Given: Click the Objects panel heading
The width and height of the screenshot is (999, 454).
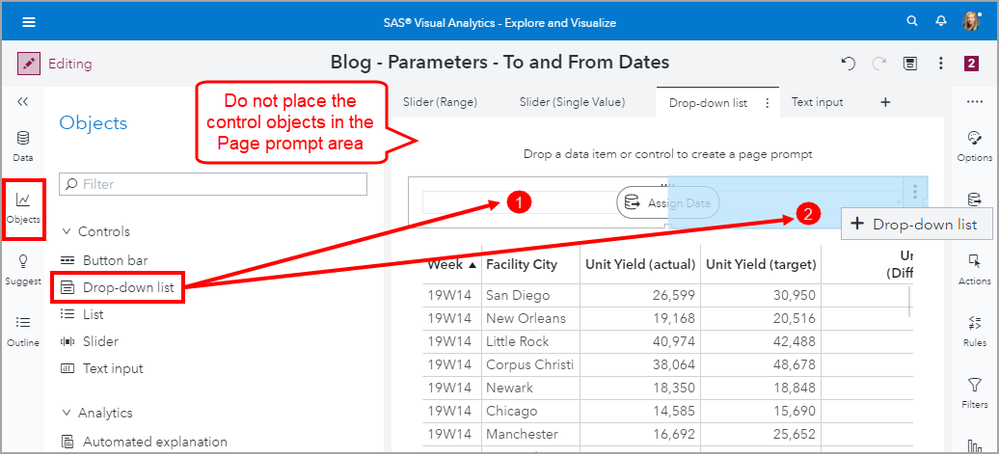Looking at the screenshot, I should click(93, 123).
